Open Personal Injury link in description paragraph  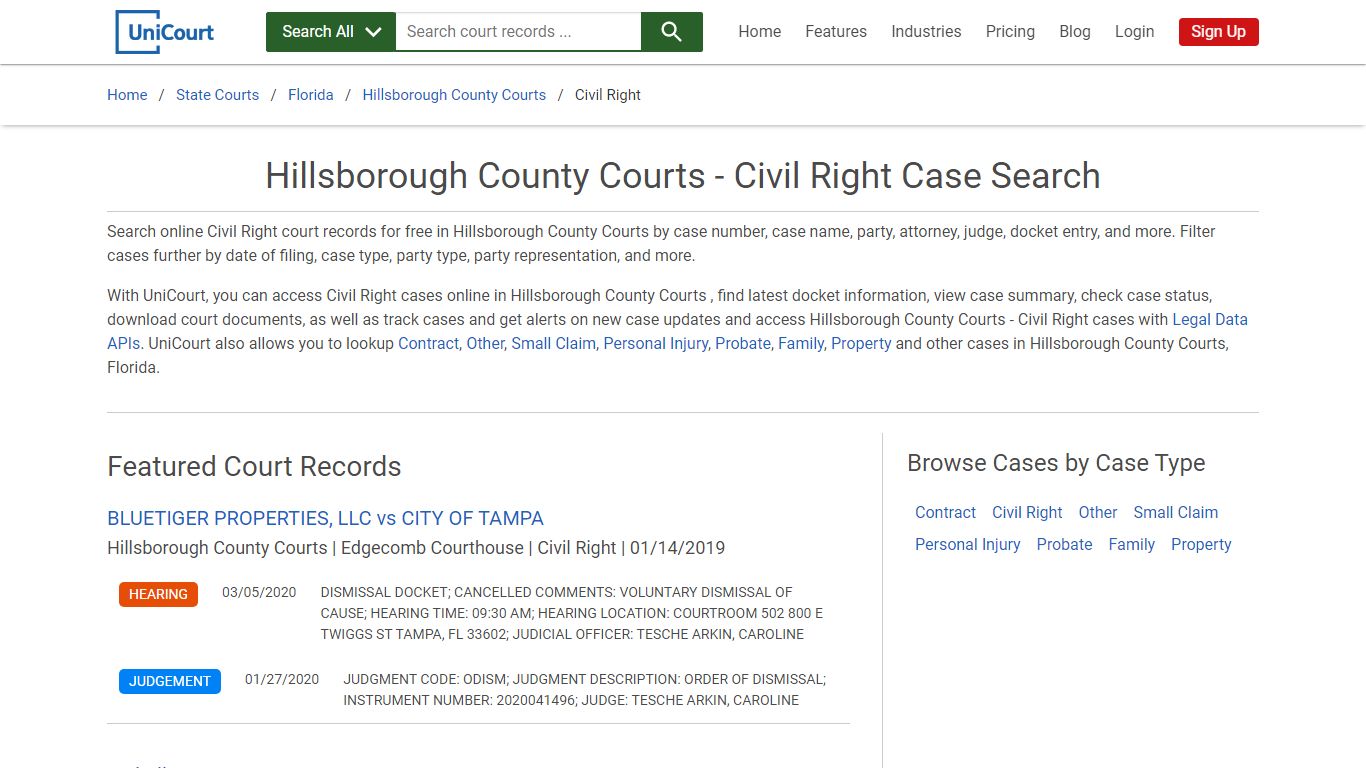point(657,343)
